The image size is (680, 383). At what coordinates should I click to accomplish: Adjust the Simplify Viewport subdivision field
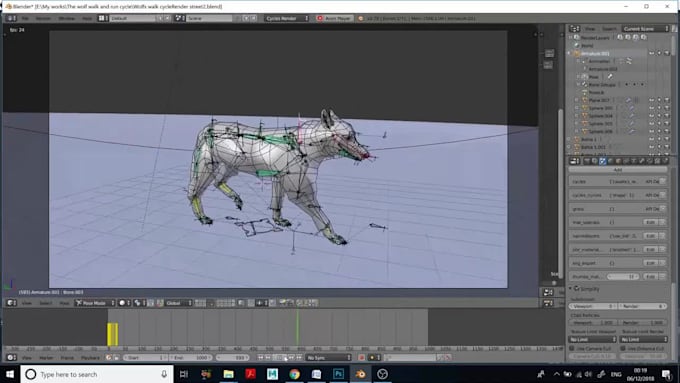tap(592, 306)
